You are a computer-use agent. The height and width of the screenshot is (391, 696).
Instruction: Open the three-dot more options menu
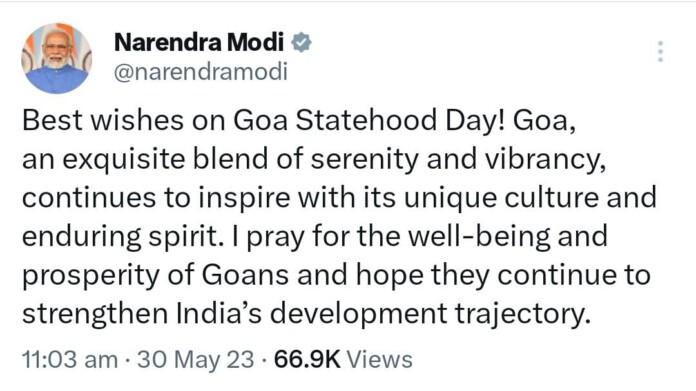pyautogui.click(x=660, y=51)
